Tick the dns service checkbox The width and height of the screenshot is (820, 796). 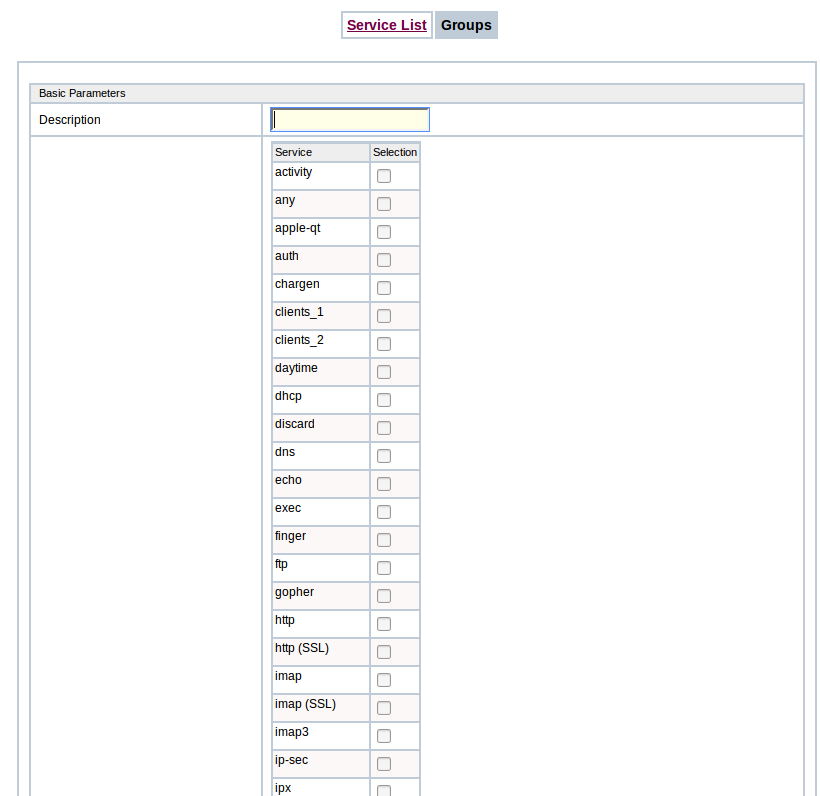(384, 456)
